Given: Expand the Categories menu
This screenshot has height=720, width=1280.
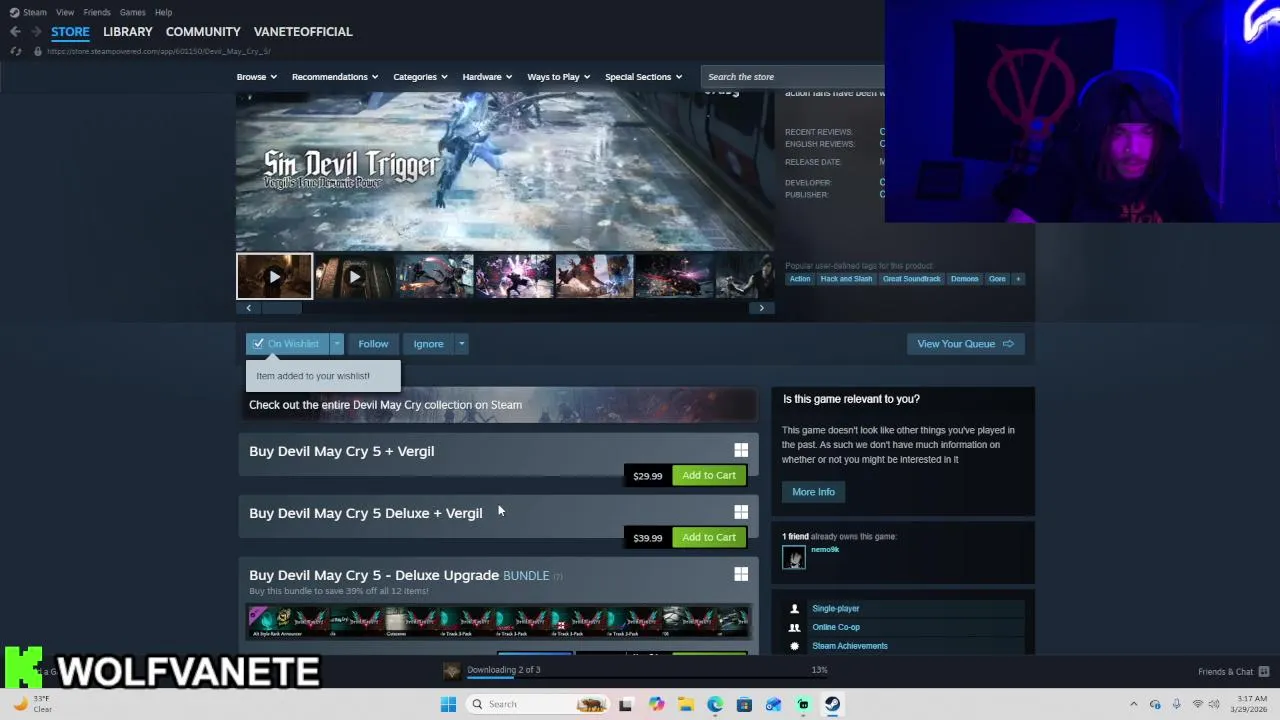Looking at the screenshot, I should (x=420, y=77).
